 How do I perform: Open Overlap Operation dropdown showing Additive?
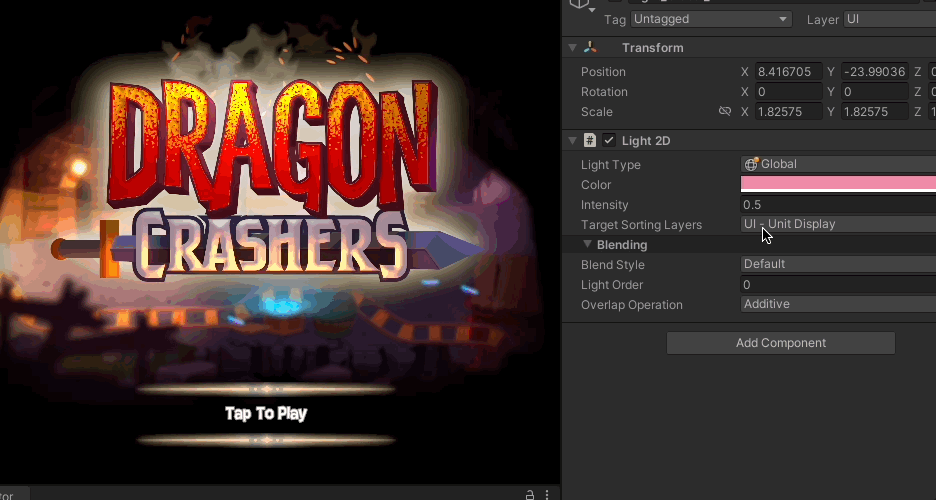[x=838, y=304]
